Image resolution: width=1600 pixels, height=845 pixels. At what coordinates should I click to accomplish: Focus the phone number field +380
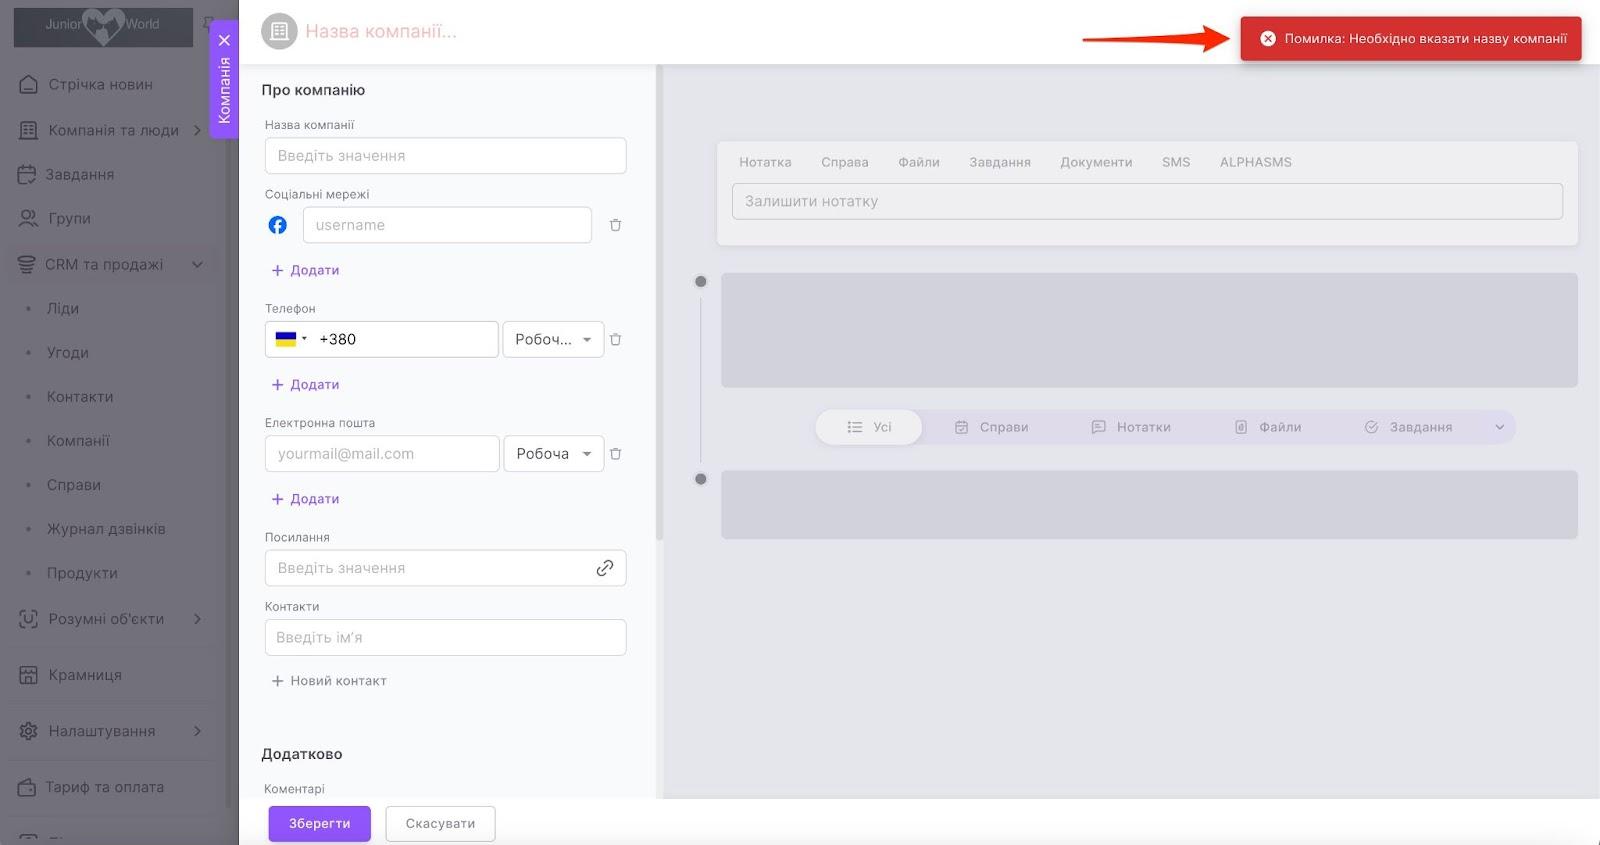tap(405, 339)
